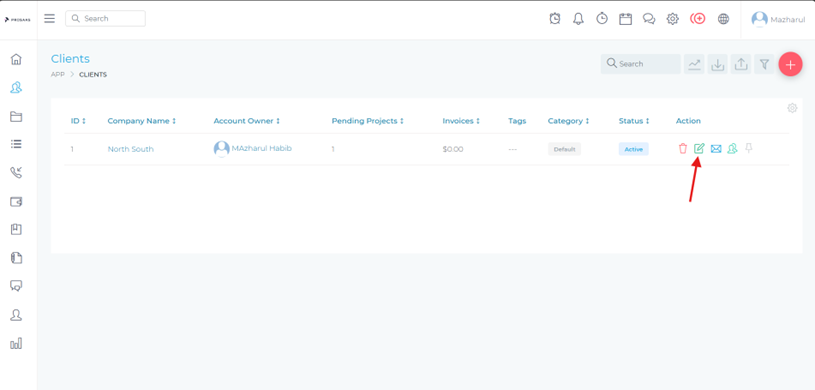815x390 pixels.
Task: Sort by Invoices column
Action: click(461, 121)
